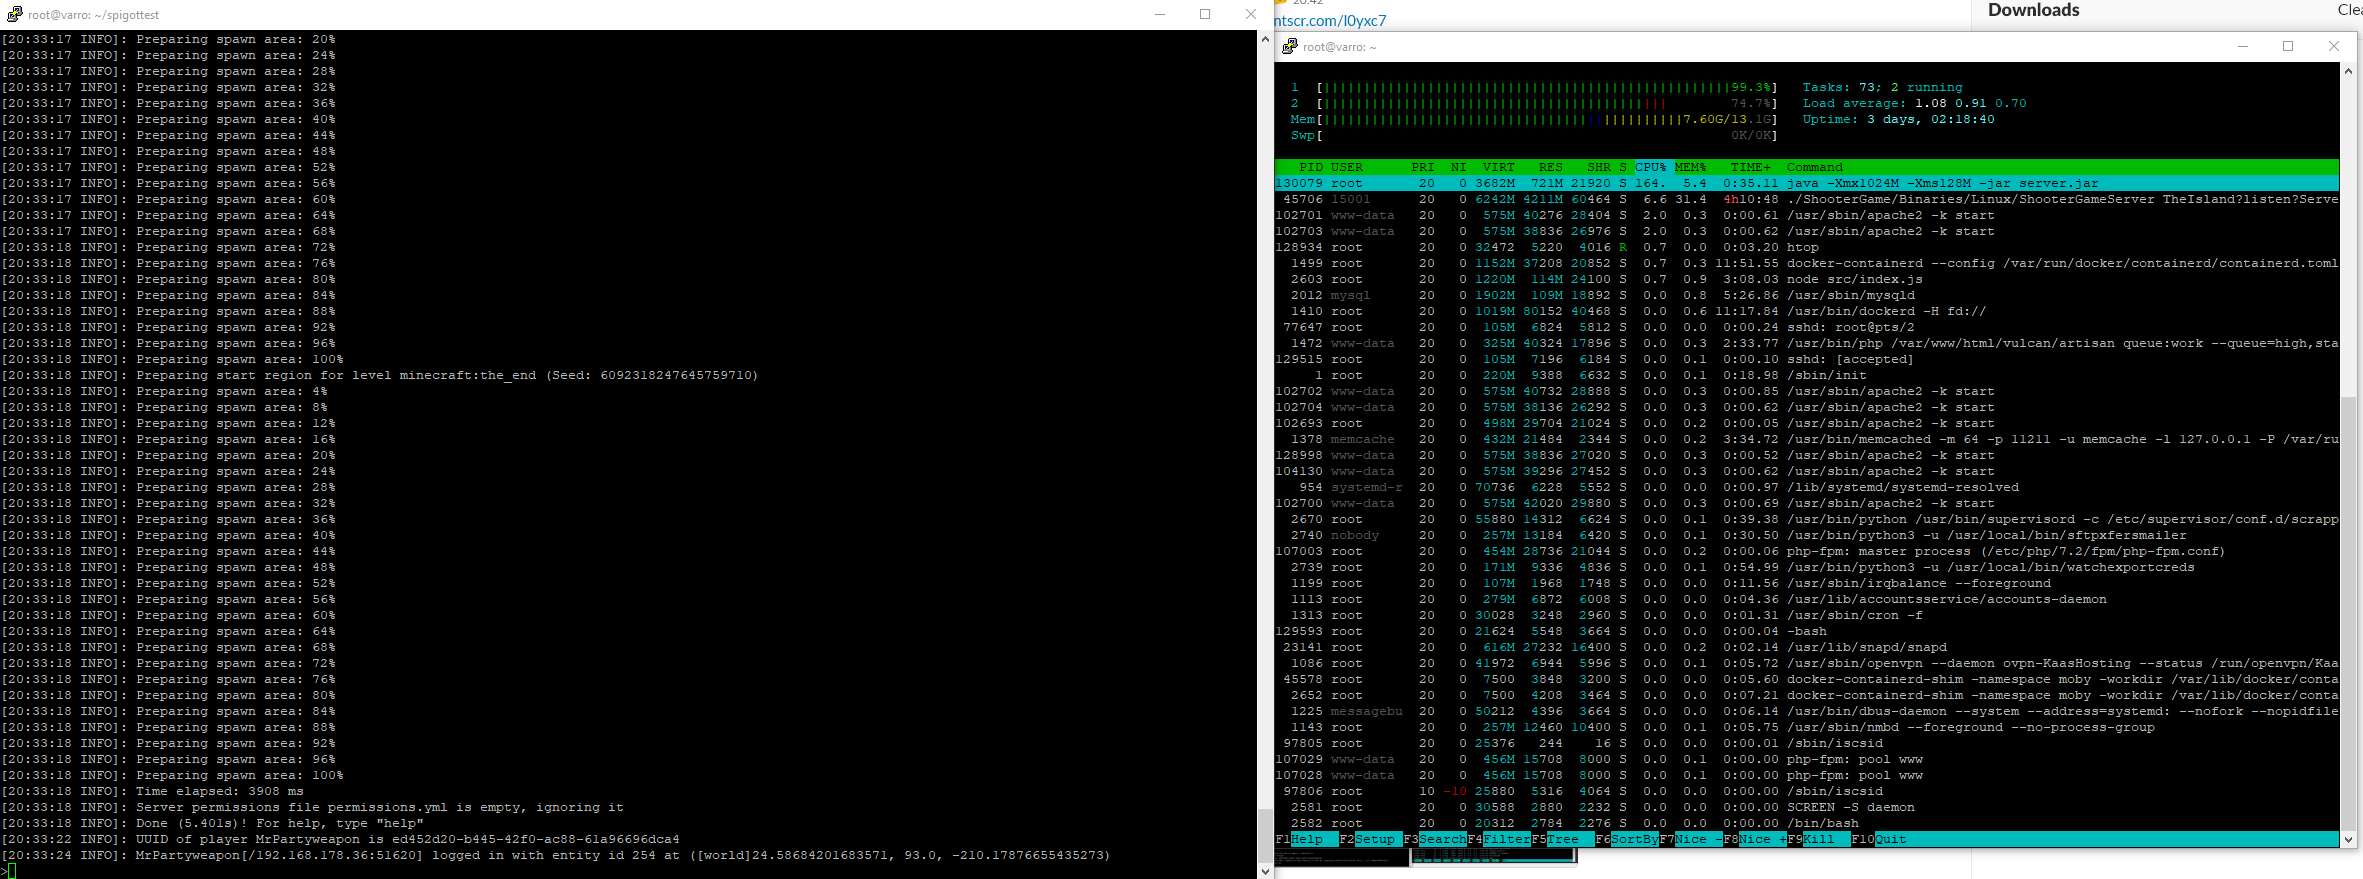Image resolution: width=2363 pixels, height=879 pixels.
Task: Click Filter in htop function bar
Action: click(x=1506, y=839)
